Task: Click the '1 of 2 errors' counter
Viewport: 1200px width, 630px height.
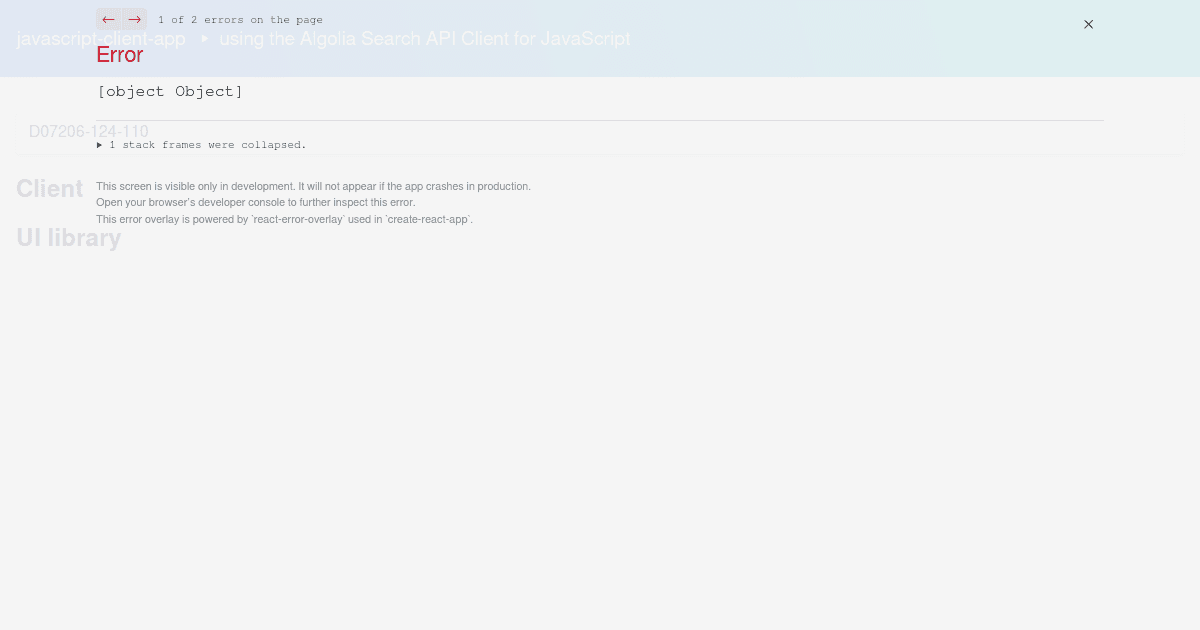Action: pyautogui.click(x=240, y=20)
